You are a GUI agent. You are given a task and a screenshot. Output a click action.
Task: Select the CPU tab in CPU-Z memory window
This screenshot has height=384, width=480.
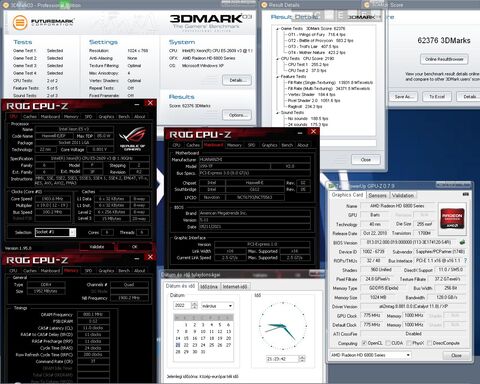coord(13,271)
